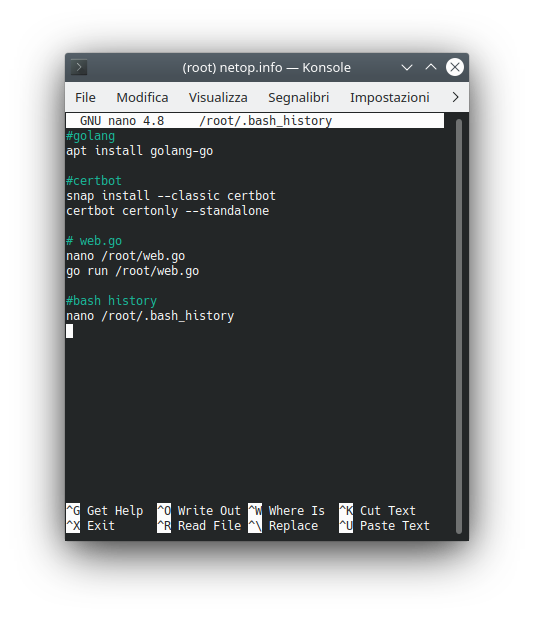
Task: Click the ^O Write Out shortcut
Action: pos(199,510)
